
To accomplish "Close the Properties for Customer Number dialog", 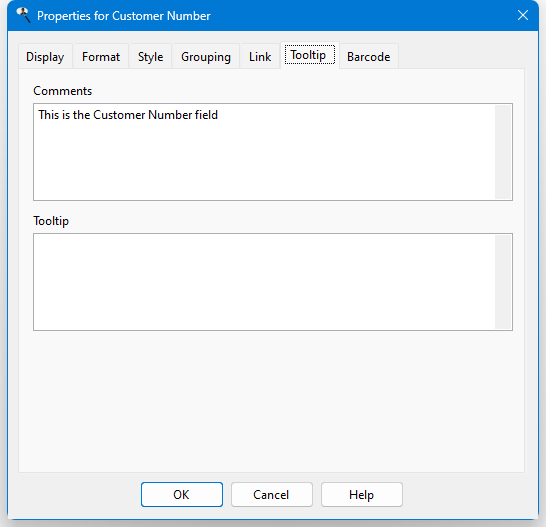I will (523, 15).
